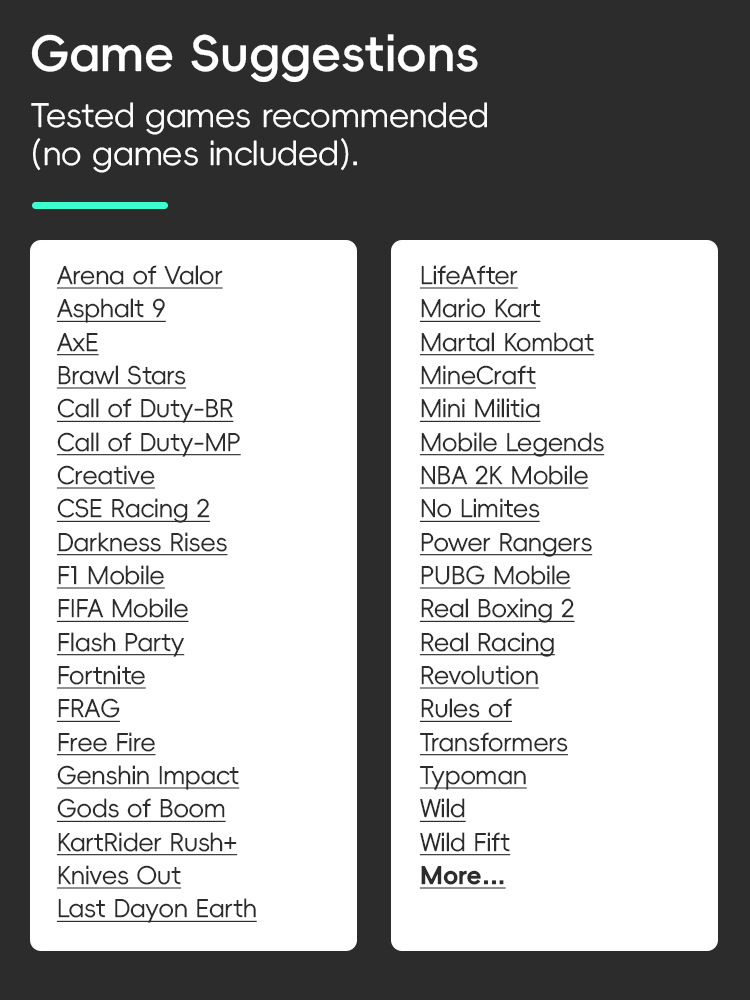Select PUBG Mobile
This screenshot has height=1000, width=750.
point(494,576)
